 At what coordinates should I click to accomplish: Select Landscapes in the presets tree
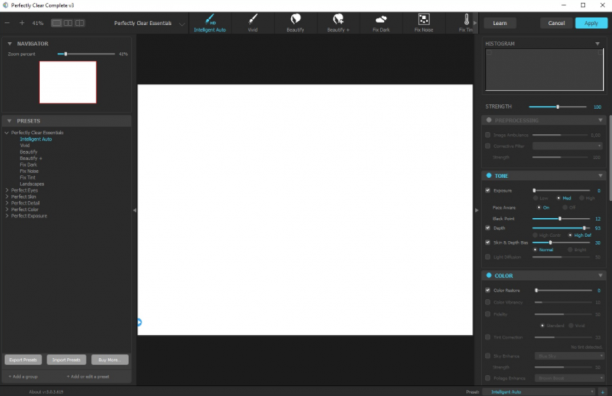tap(32, 184)
